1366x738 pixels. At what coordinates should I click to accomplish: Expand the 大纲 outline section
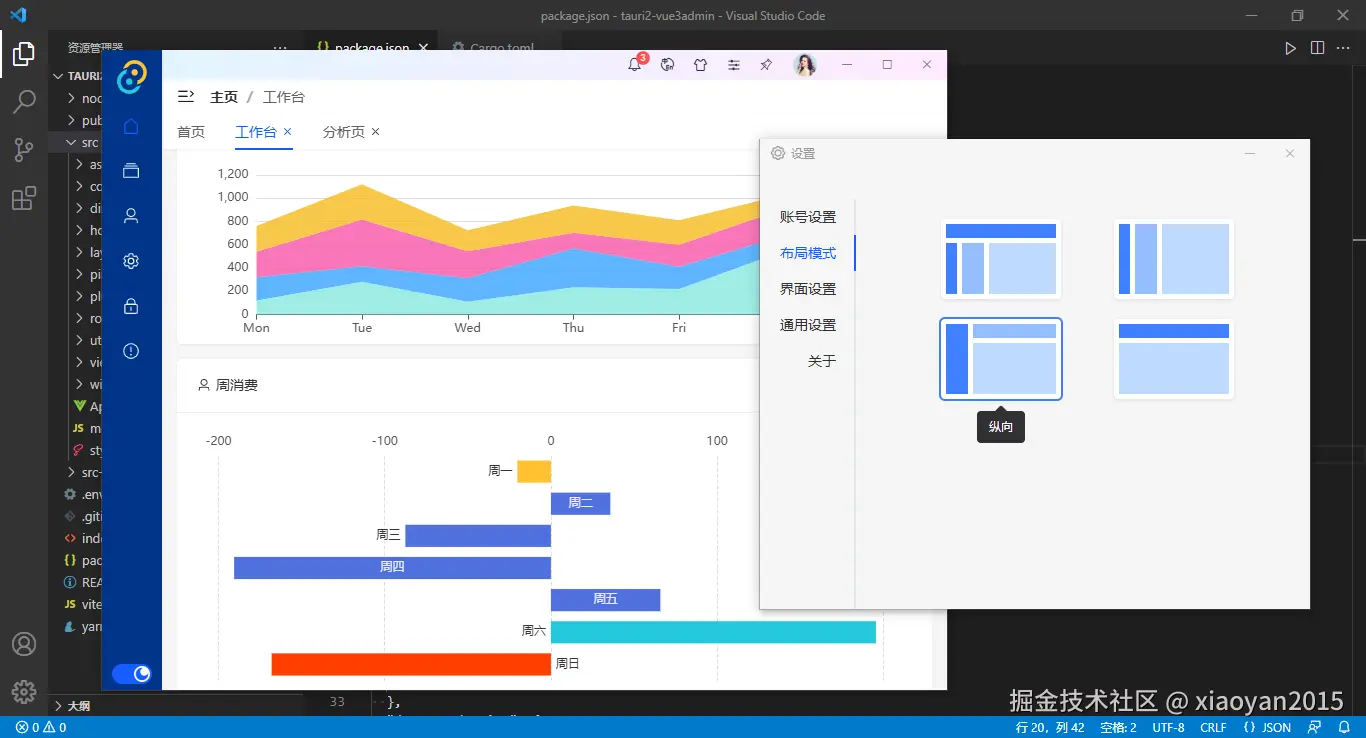click(x=73, y=706)
